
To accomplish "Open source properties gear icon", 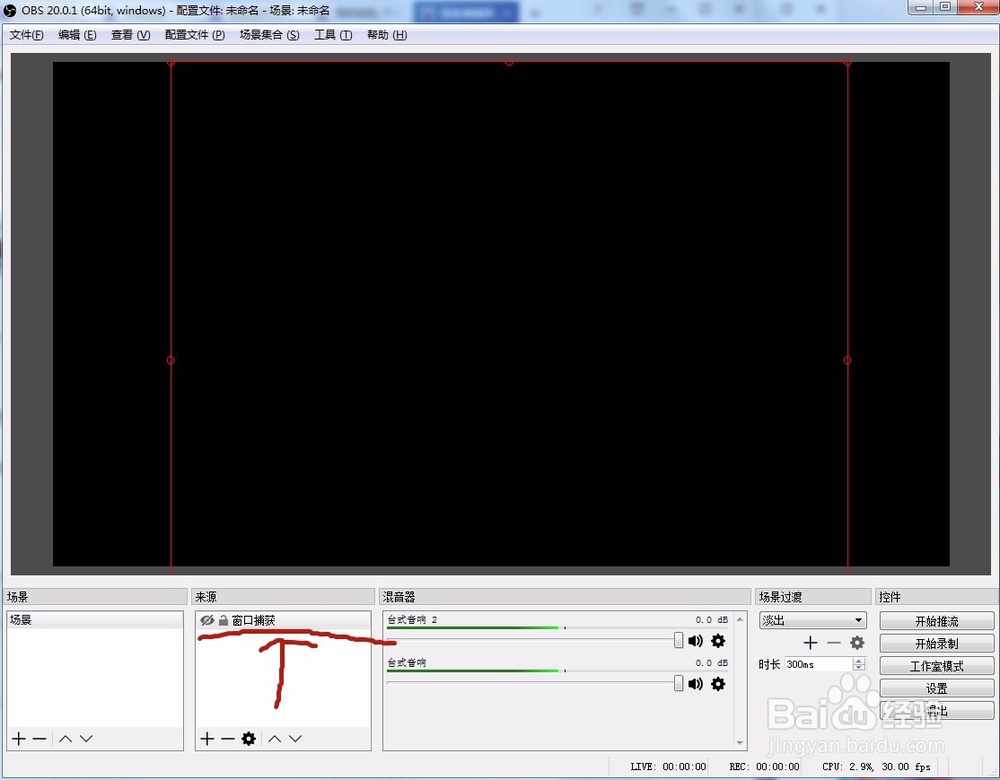I will pos(249,739).
